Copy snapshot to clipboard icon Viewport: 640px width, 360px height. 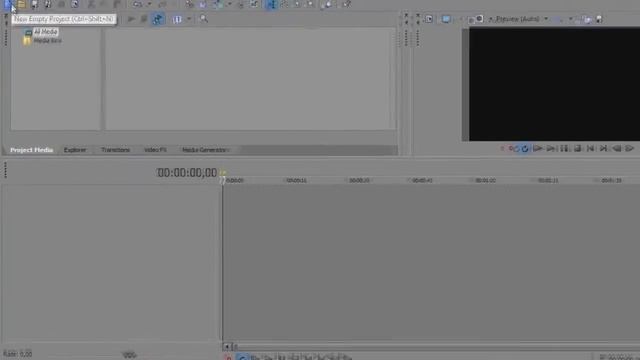tap(588, 19)
